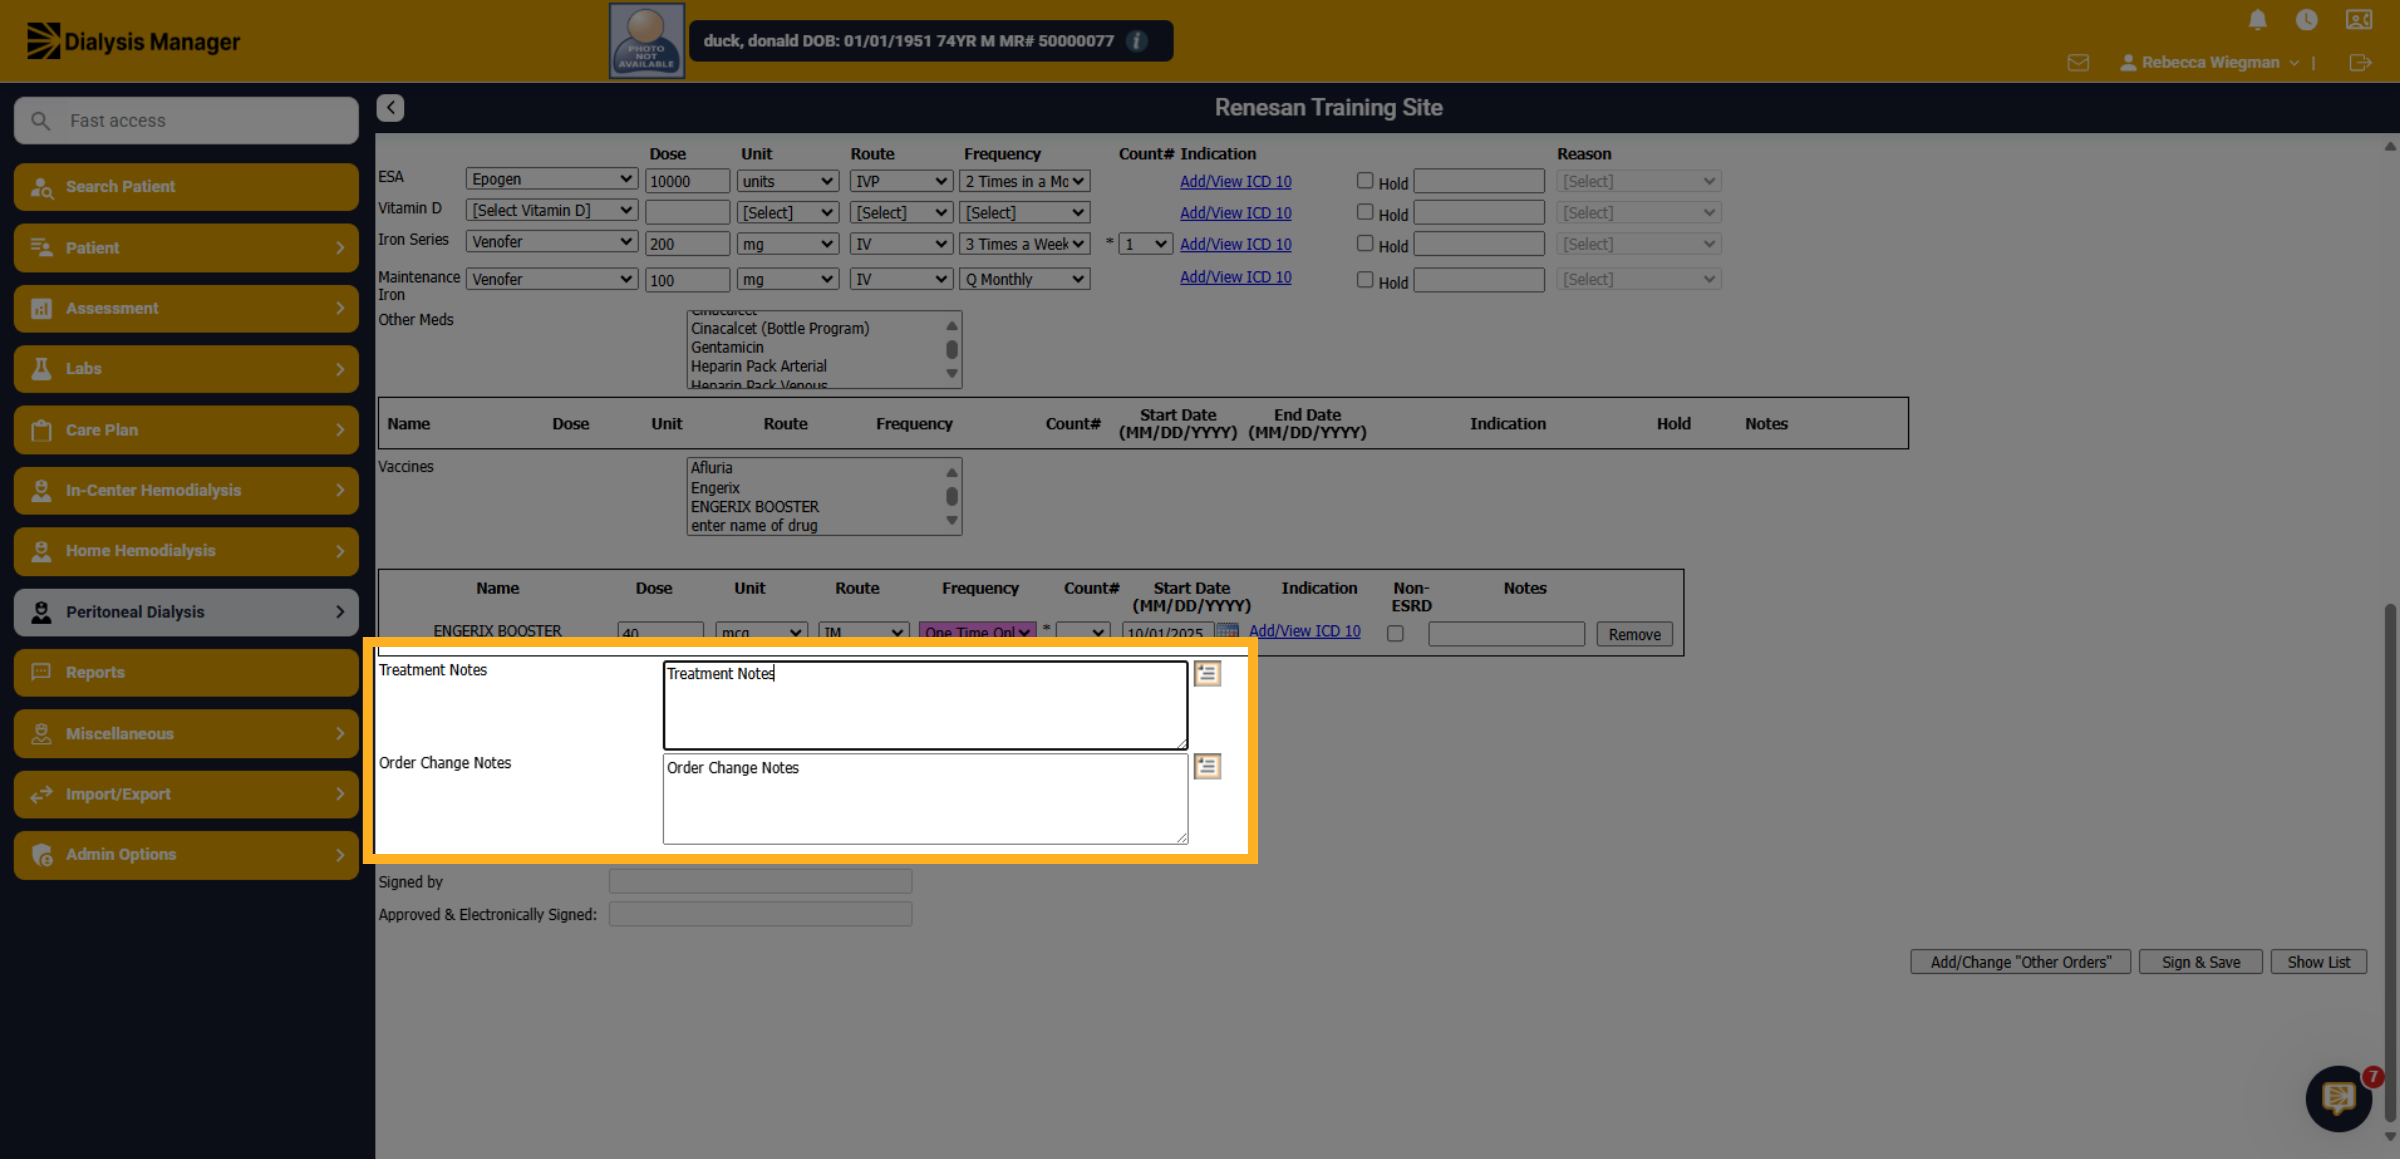Click the patient photo placeholder
The image size is (2400, 1159).
647,41
